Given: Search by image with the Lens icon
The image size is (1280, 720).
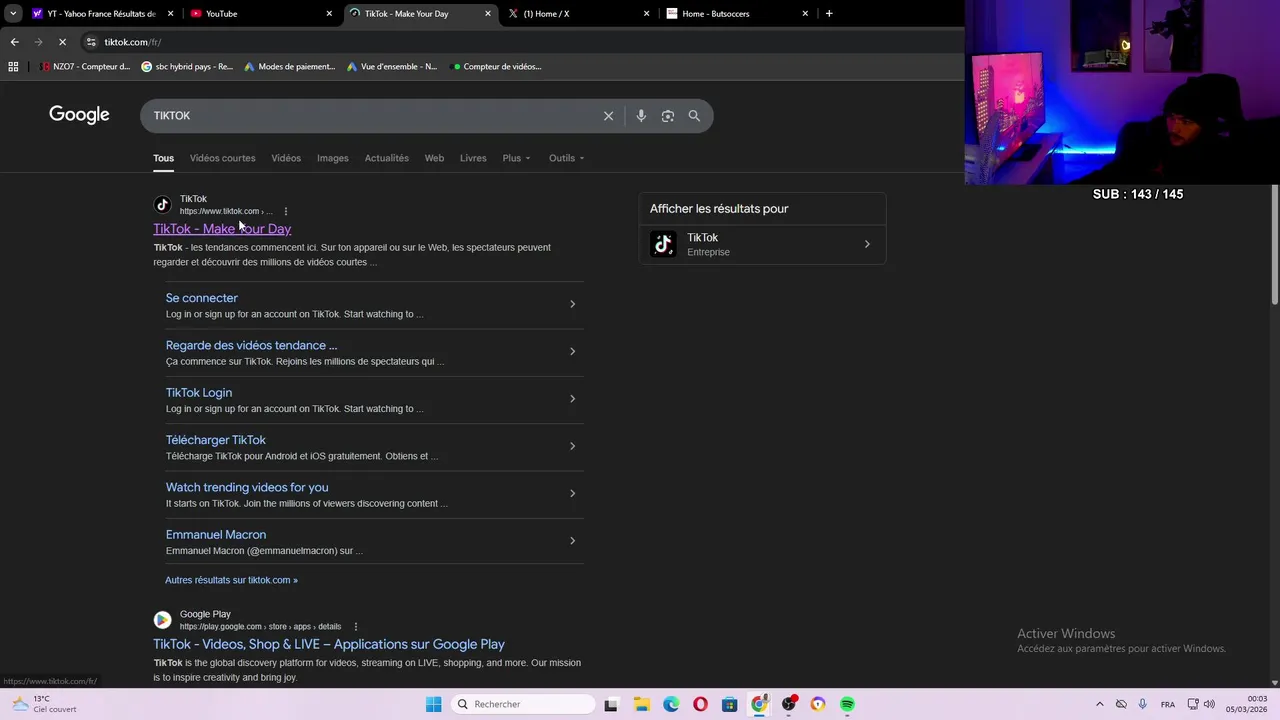Looking at the screenshot, I should point(668,116).
